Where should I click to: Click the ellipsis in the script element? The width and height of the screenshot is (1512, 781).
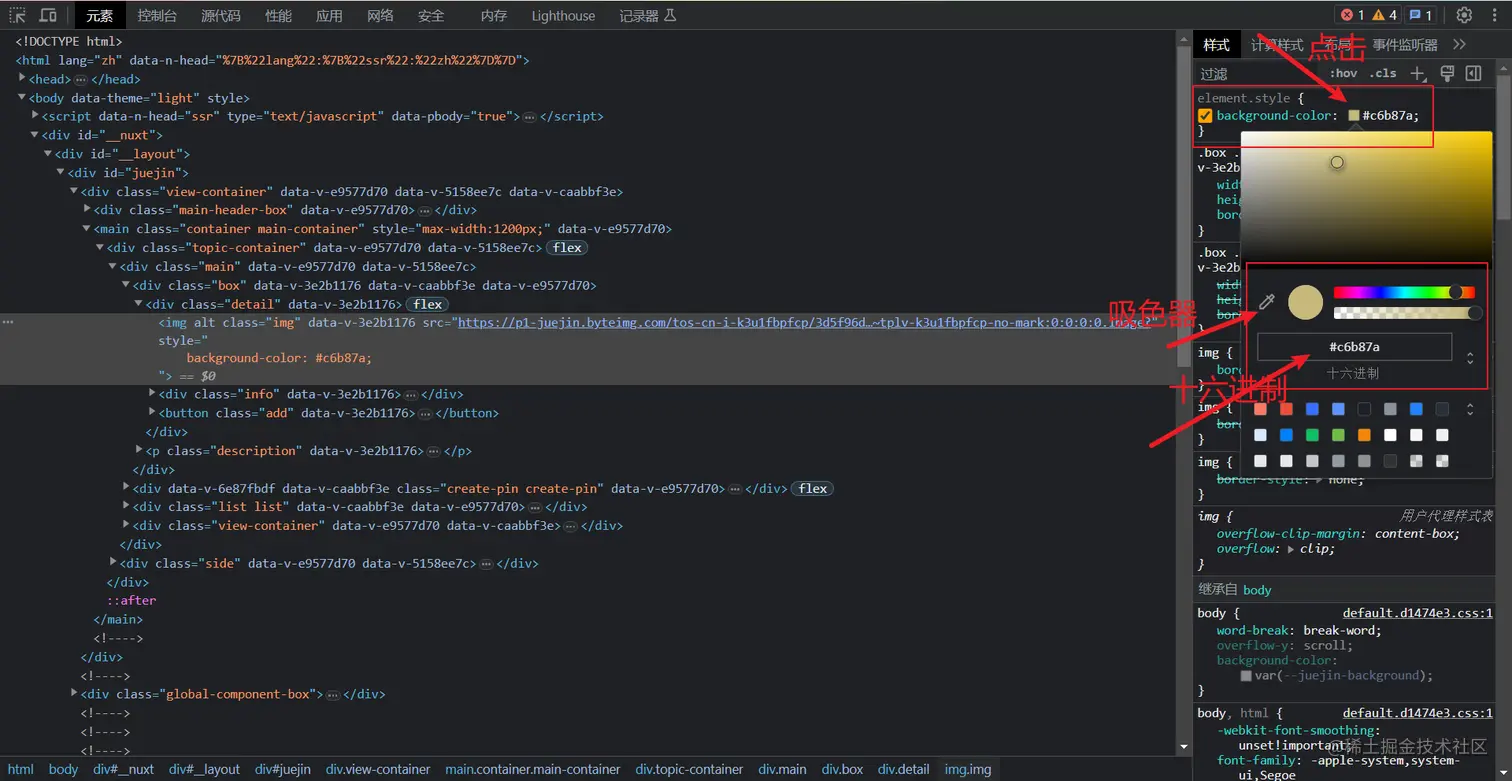click(x=529, y=117)
